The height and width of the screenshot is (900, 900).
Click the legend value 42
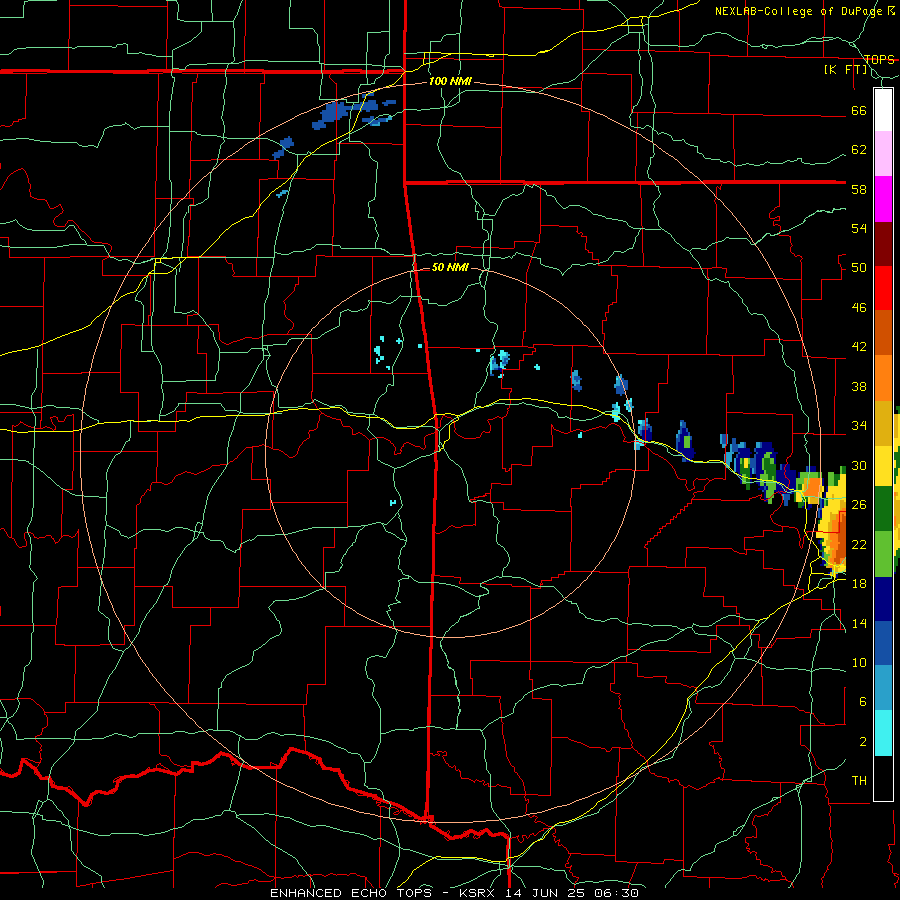(859, 347)
